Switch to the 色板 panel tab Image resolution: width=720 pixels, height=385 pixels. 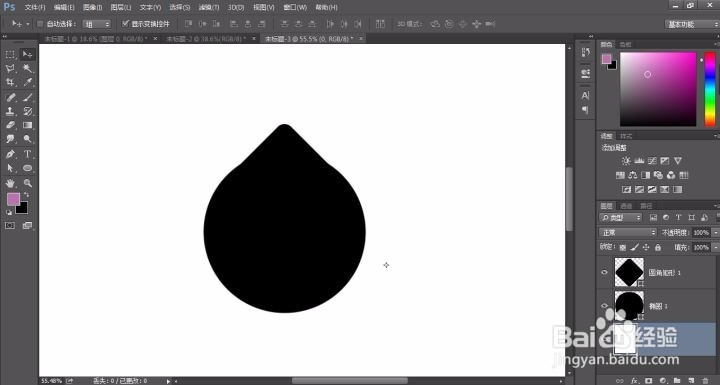click(x=625, y=45)
